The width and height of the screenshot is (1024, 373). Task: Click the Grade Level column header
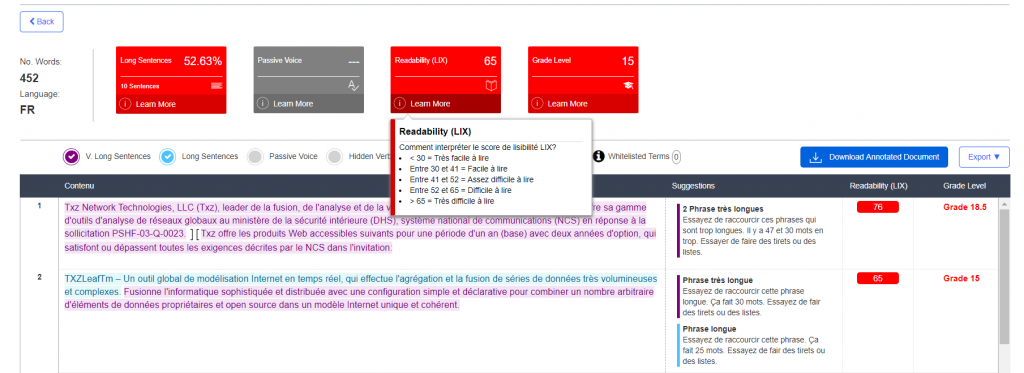(x=964, y=186)
